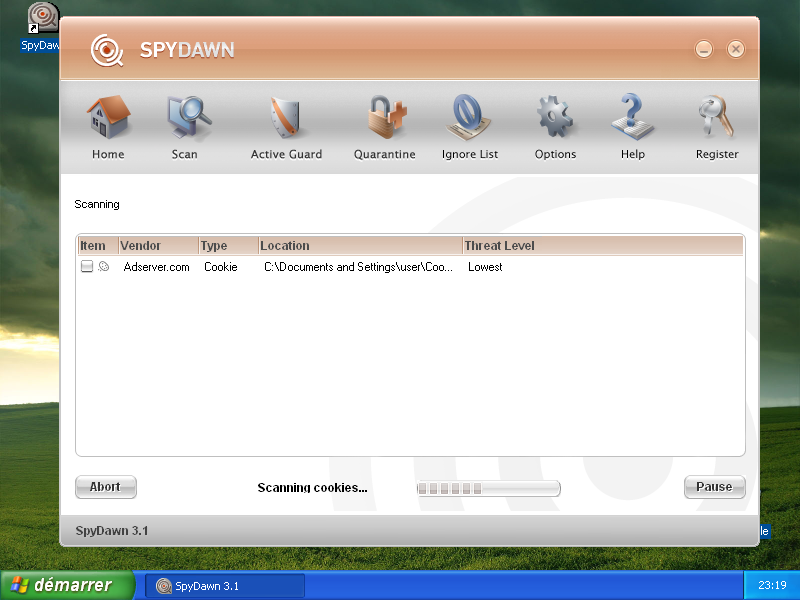This screenshot has width=800, height=600.
Task: Start a scan via magnifier monitor icon
Action: coord(189,117)
